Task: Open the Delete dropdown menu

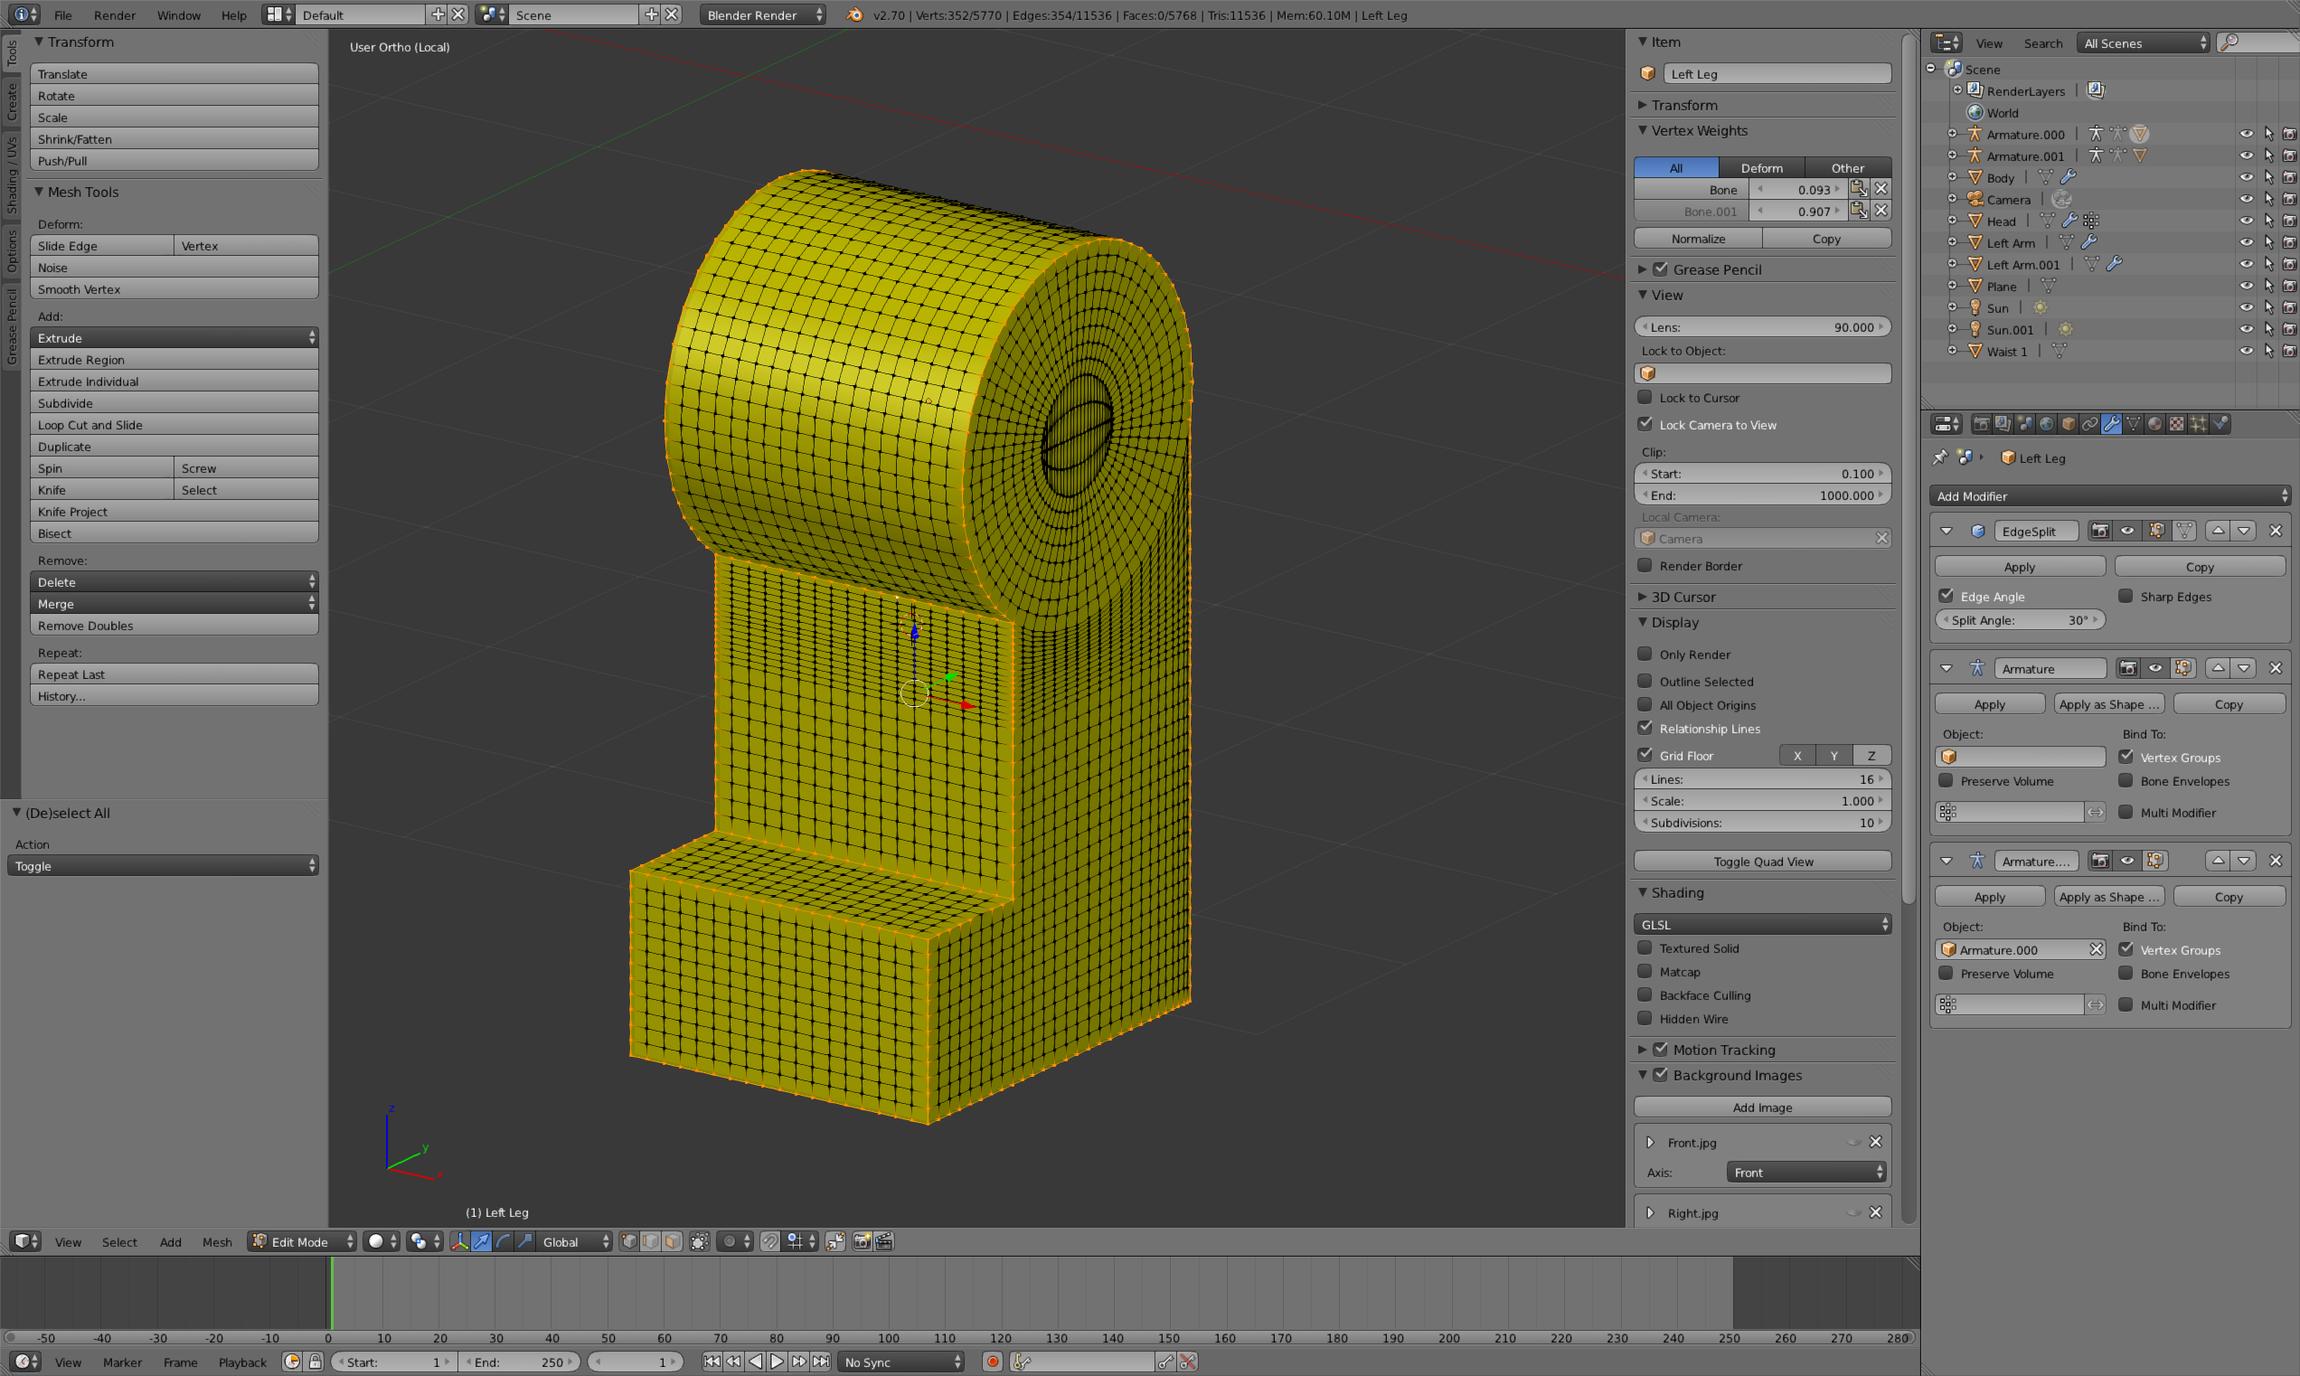Action: (x=174, y=582)
